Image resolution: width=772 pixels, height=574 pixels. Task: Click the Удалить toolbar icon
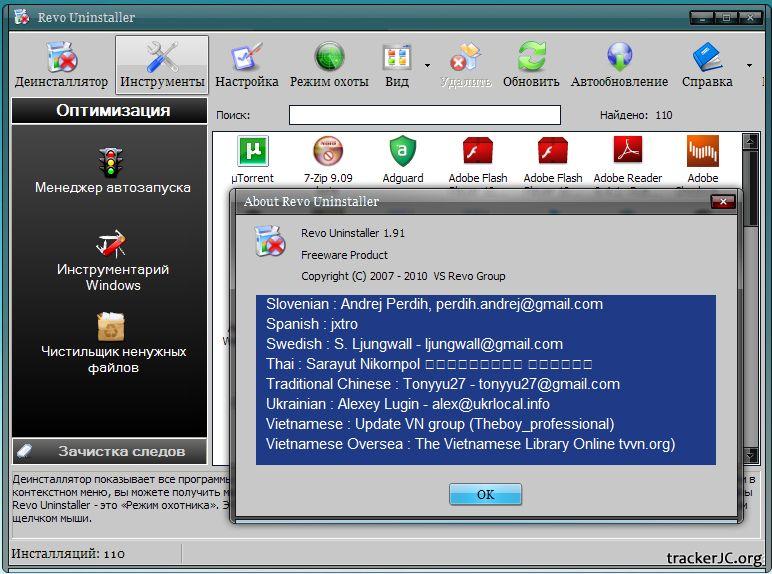465,58
